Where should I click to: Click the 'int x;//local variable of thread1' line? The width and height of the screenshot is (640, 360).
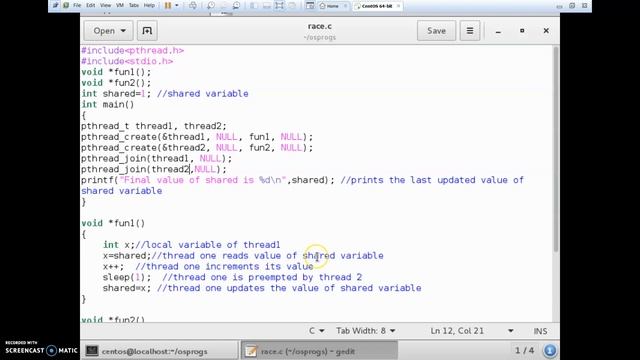pyautogui.click(x=191, y=245)
